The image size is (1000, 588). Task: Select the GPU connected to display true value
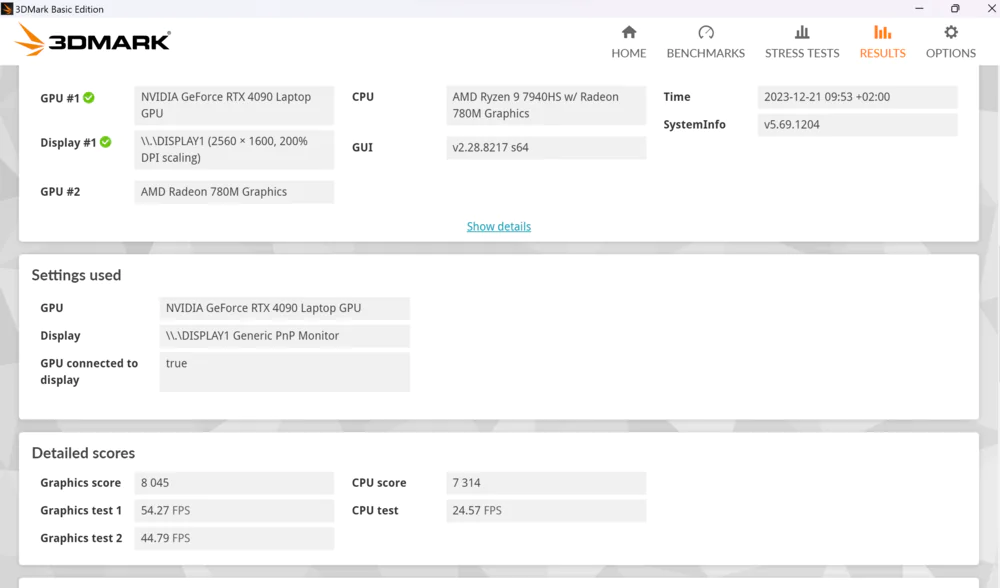point(284,372)
